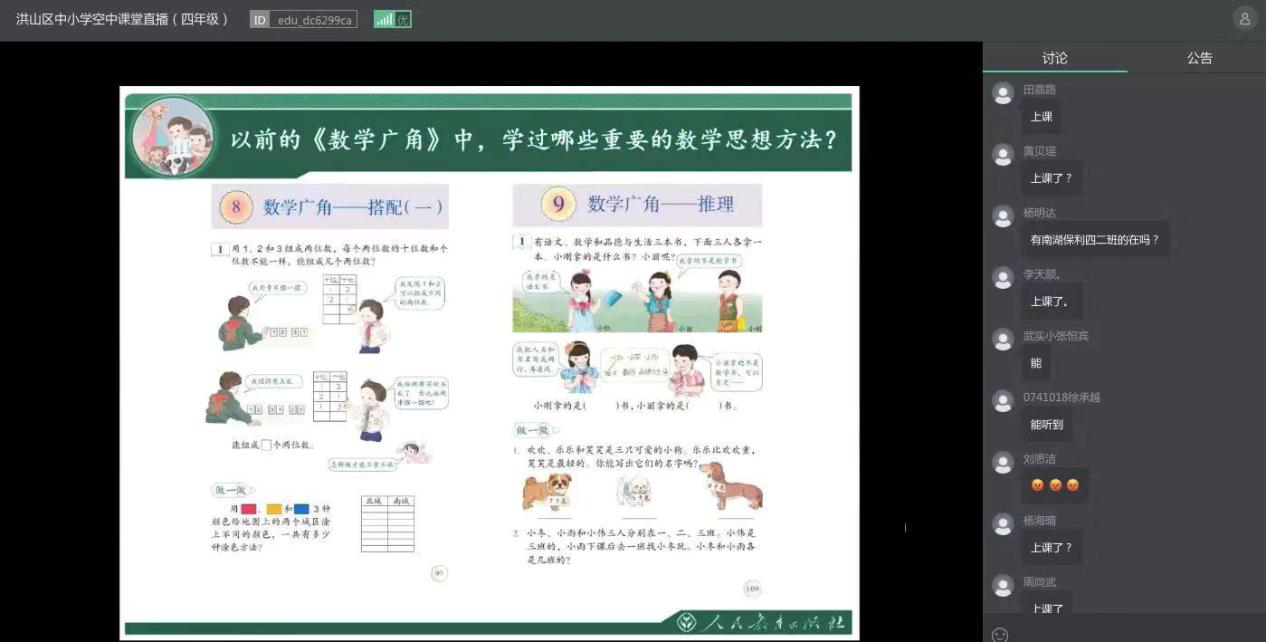Image resolution: width=1266 pixels, height=642 pixels.
Task: Click 李天顺's avatar in the chat
Action: pyautogui.click(x=1003, y=278)
